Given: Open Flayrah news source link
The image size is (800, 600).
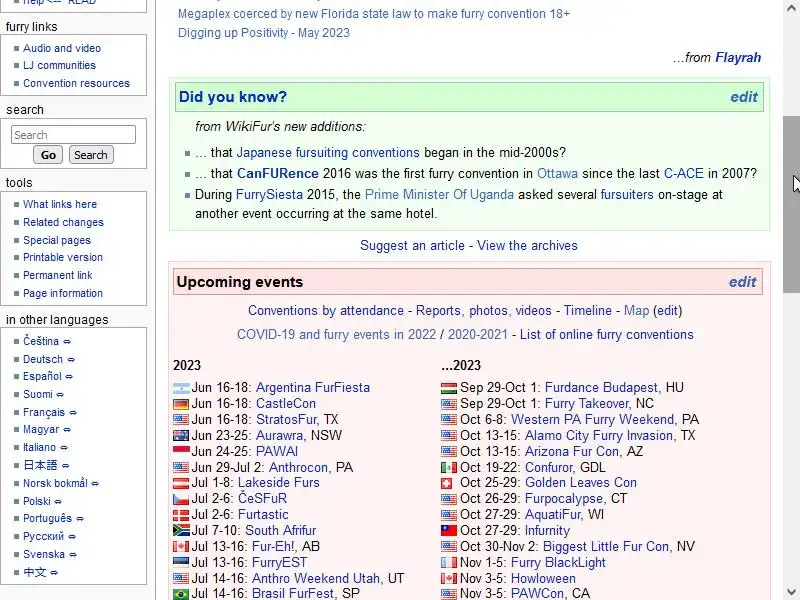Looking at the screenshot, I should [738, 57].
